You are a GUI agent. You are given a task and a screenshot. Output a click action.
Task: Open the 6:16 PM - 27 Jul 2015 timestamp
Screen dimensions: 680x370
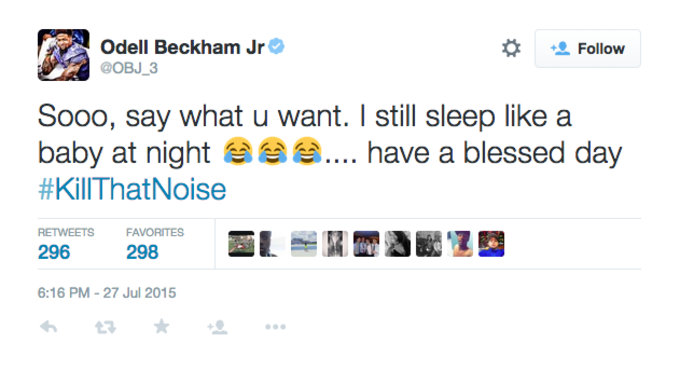[x=107, y=293]
